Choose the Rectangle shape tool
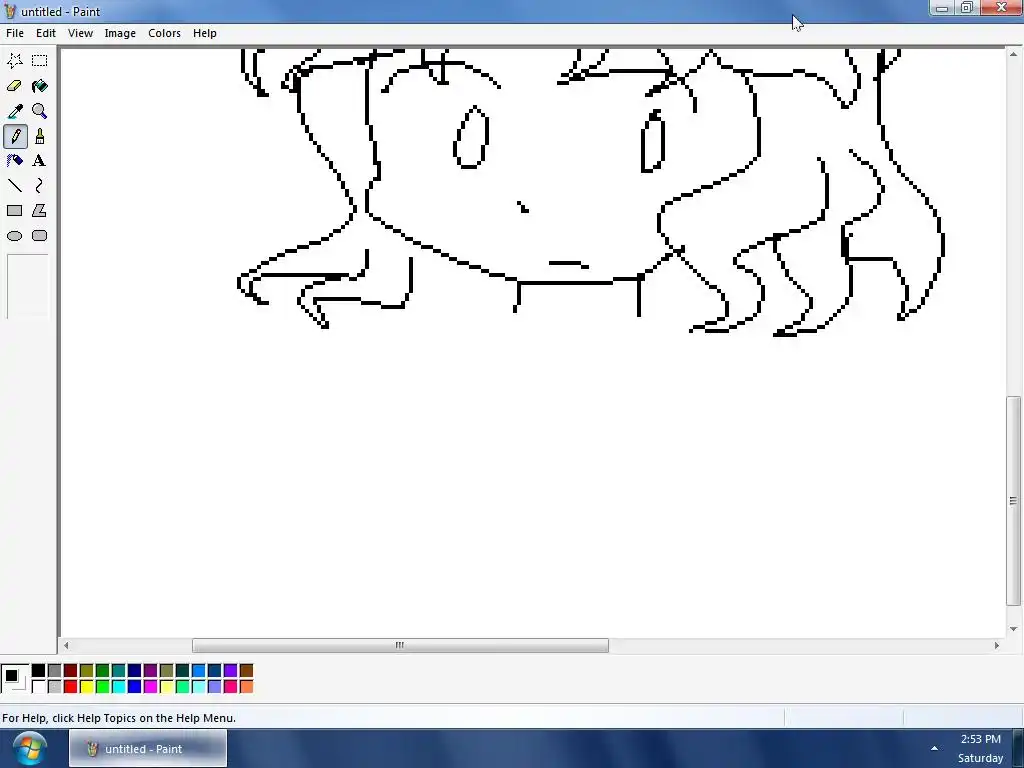The height and width of the screenshot is (768, 1024). 14,211
